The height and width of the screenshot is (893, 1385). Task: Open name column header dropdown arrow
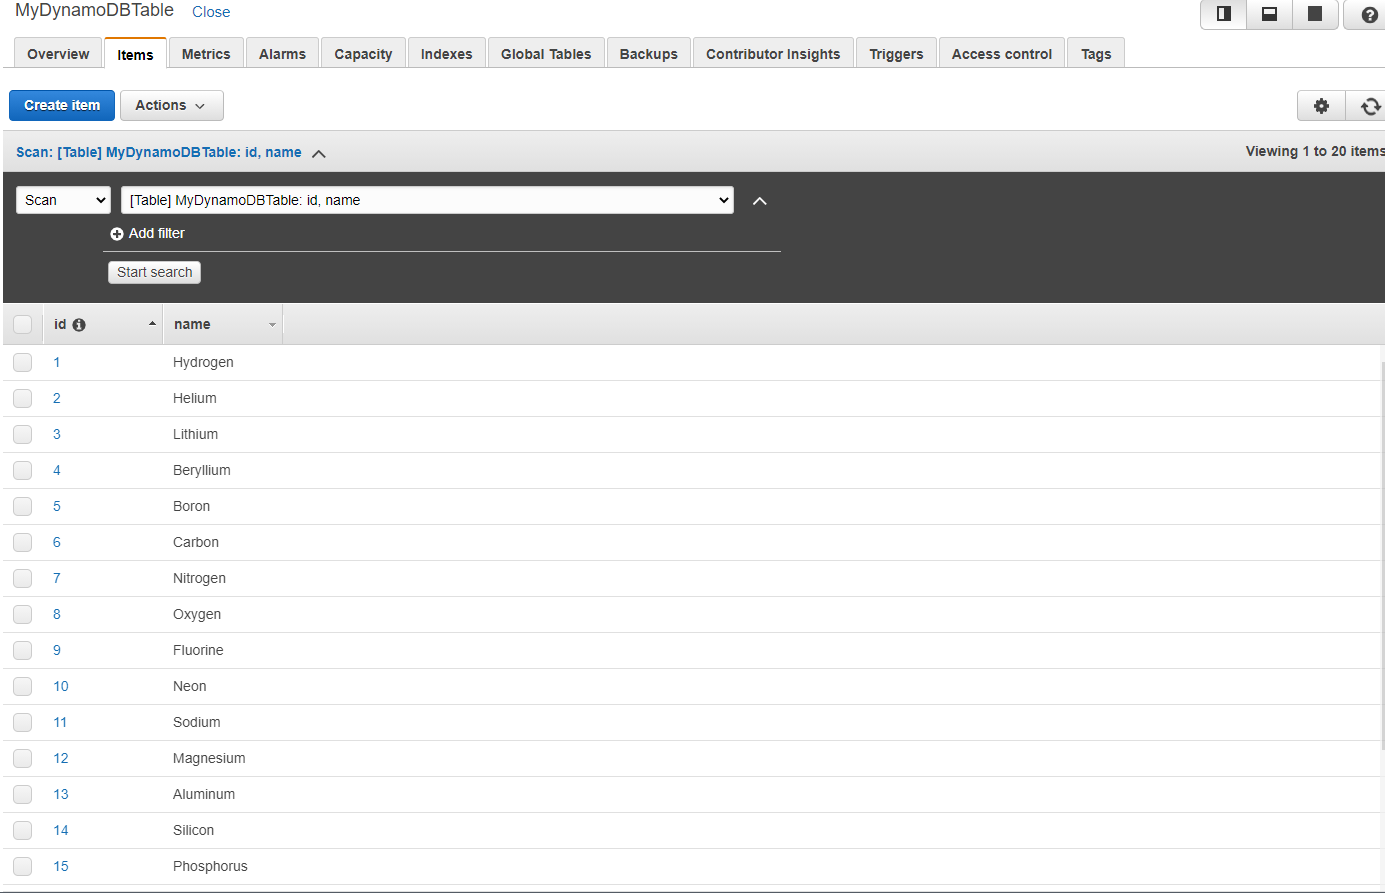coord(272,325)
